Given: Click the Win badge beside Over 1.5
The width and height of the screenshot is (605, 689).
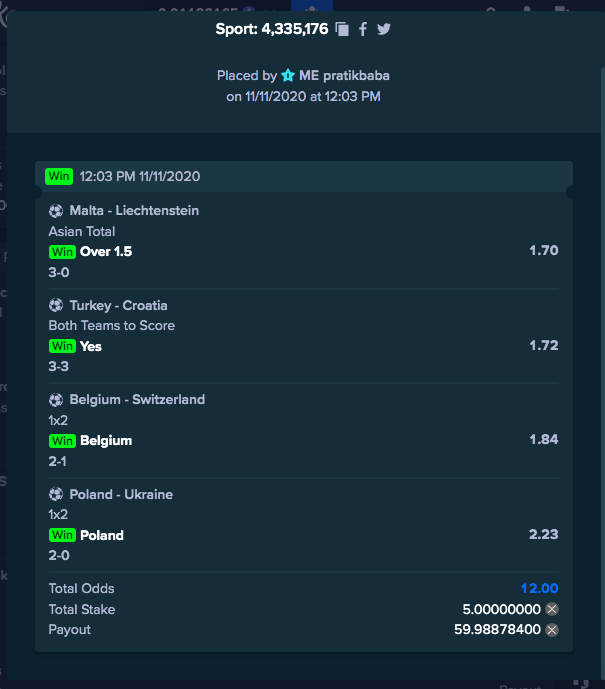Looking at the screenshot, I should (62, 252).
